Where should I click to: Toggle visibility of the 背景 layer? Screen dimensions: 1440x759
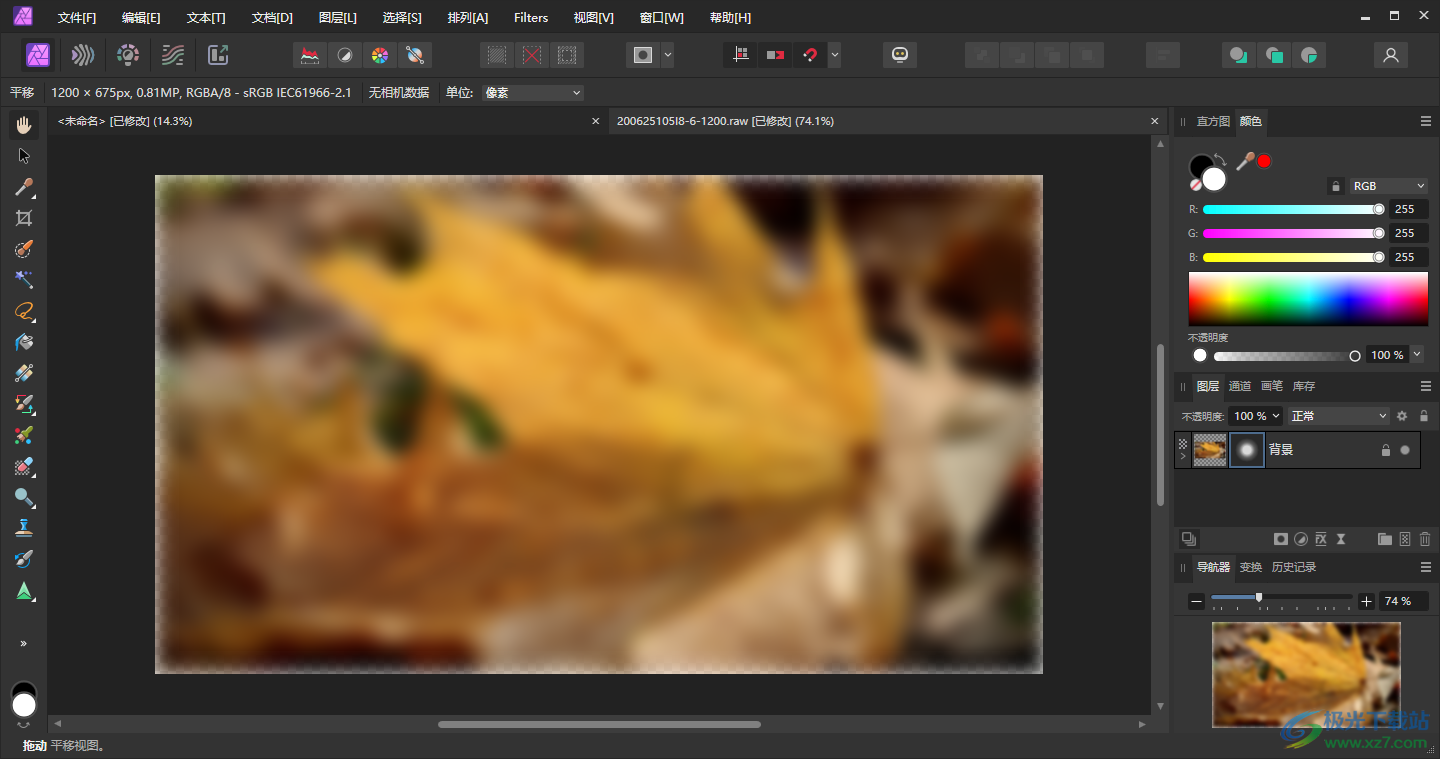1405,450
